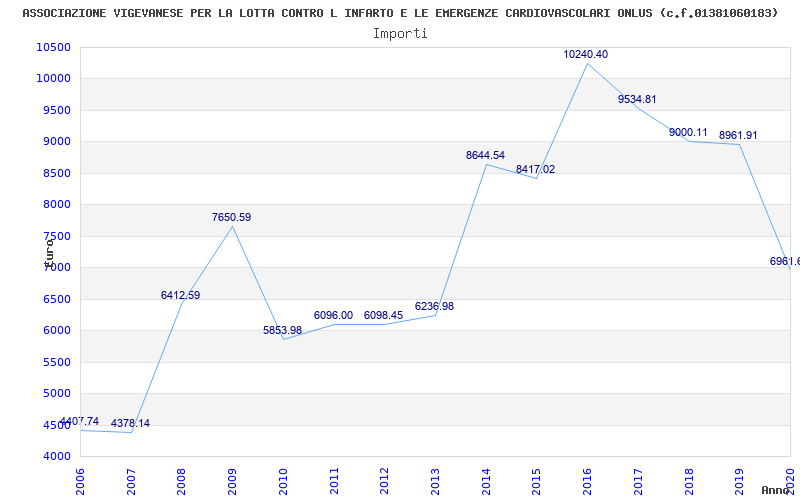
Task: Click the 4407.74 value label
Action: [80, 421]
